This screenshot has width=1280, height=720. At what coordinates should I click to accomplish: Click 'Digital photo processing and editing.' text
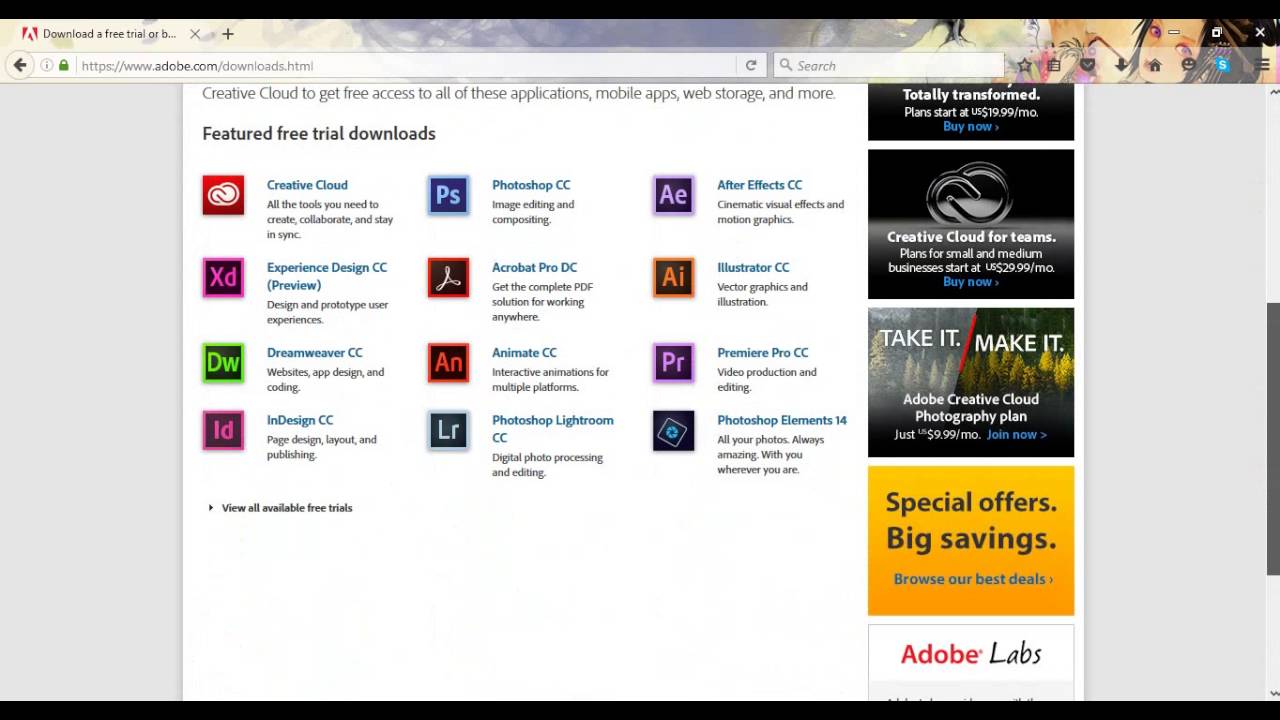[x=547, y=465]
